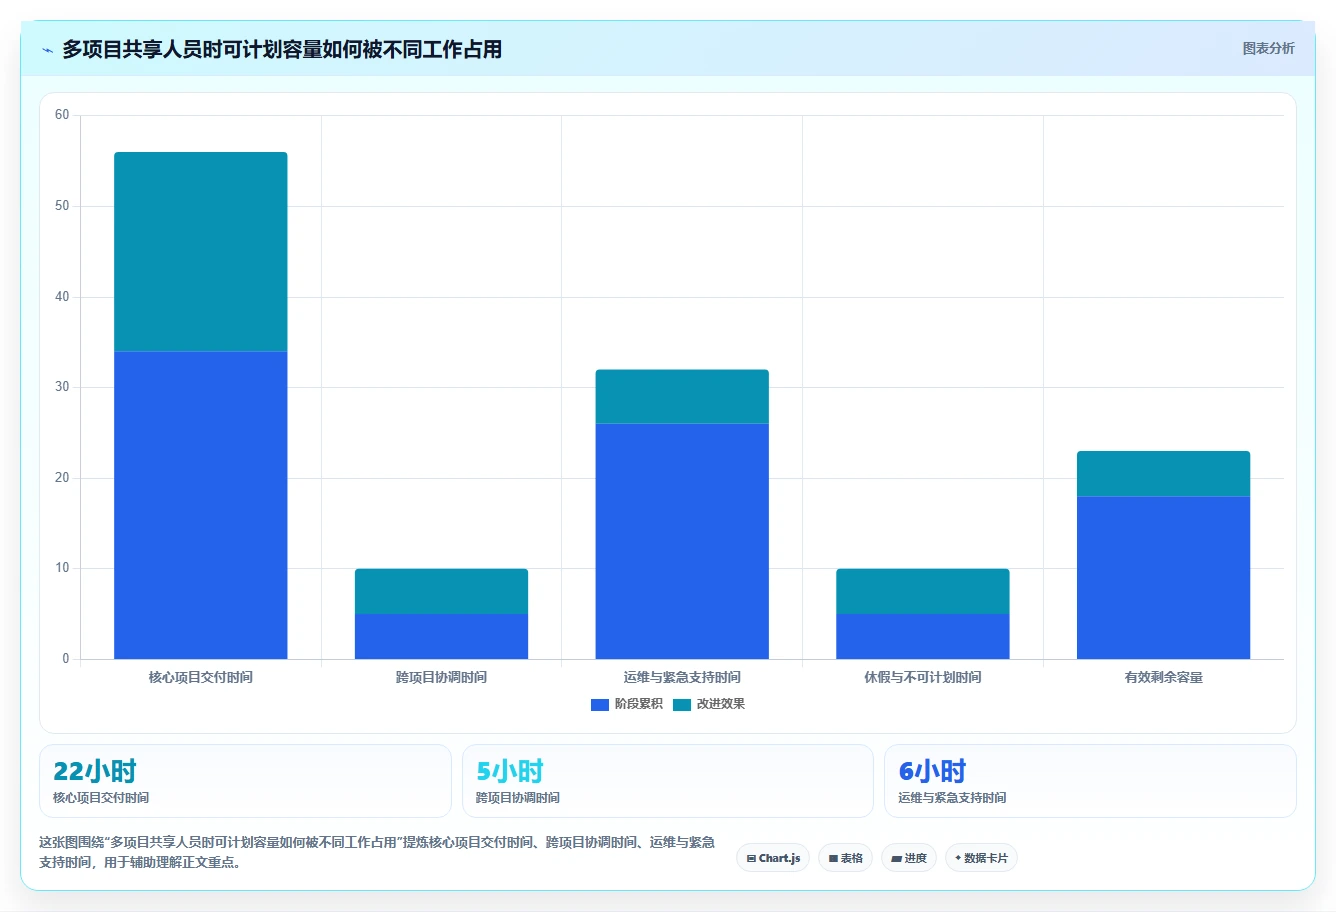Click the 休假与不可计划时间 x-axis label
Screen dimensions: 1336x912
923,677
